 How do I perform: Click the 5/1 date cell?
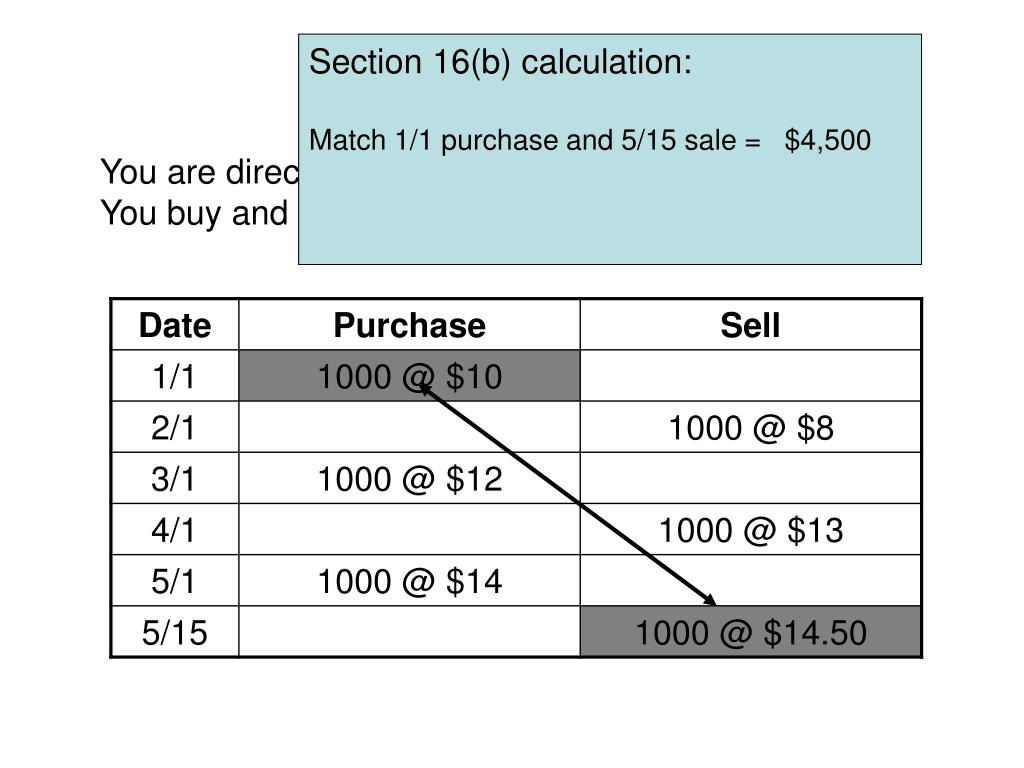tap(175, 581)
